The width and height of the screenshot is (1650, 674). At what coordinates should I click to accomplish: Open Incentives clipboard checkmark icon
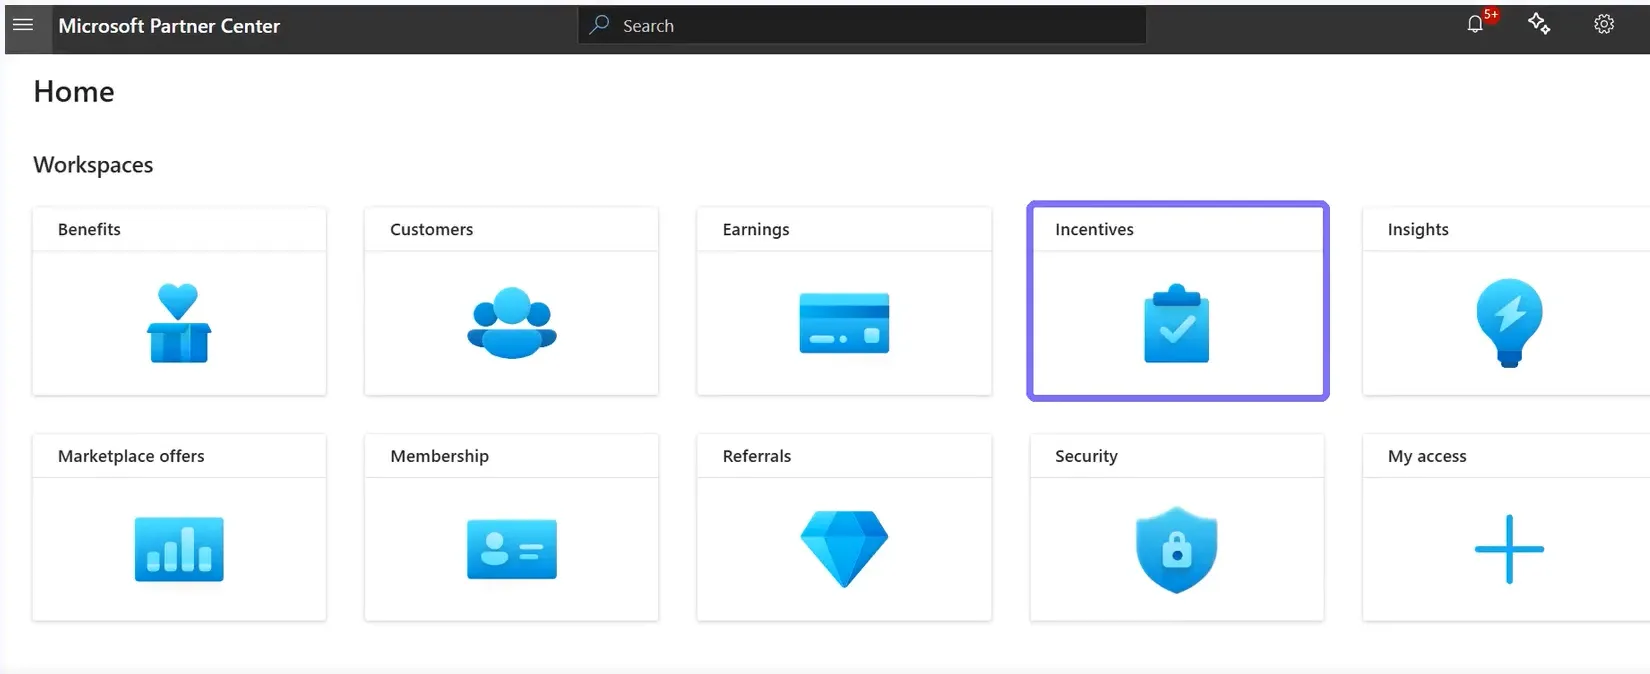(1177, 323)
